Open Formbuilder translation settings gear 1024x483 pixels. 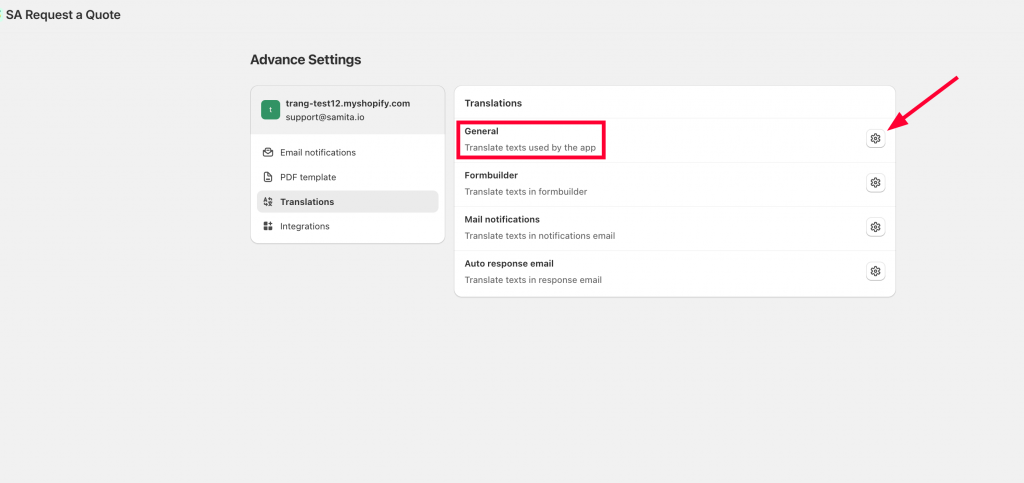click(x=875, y=183)
